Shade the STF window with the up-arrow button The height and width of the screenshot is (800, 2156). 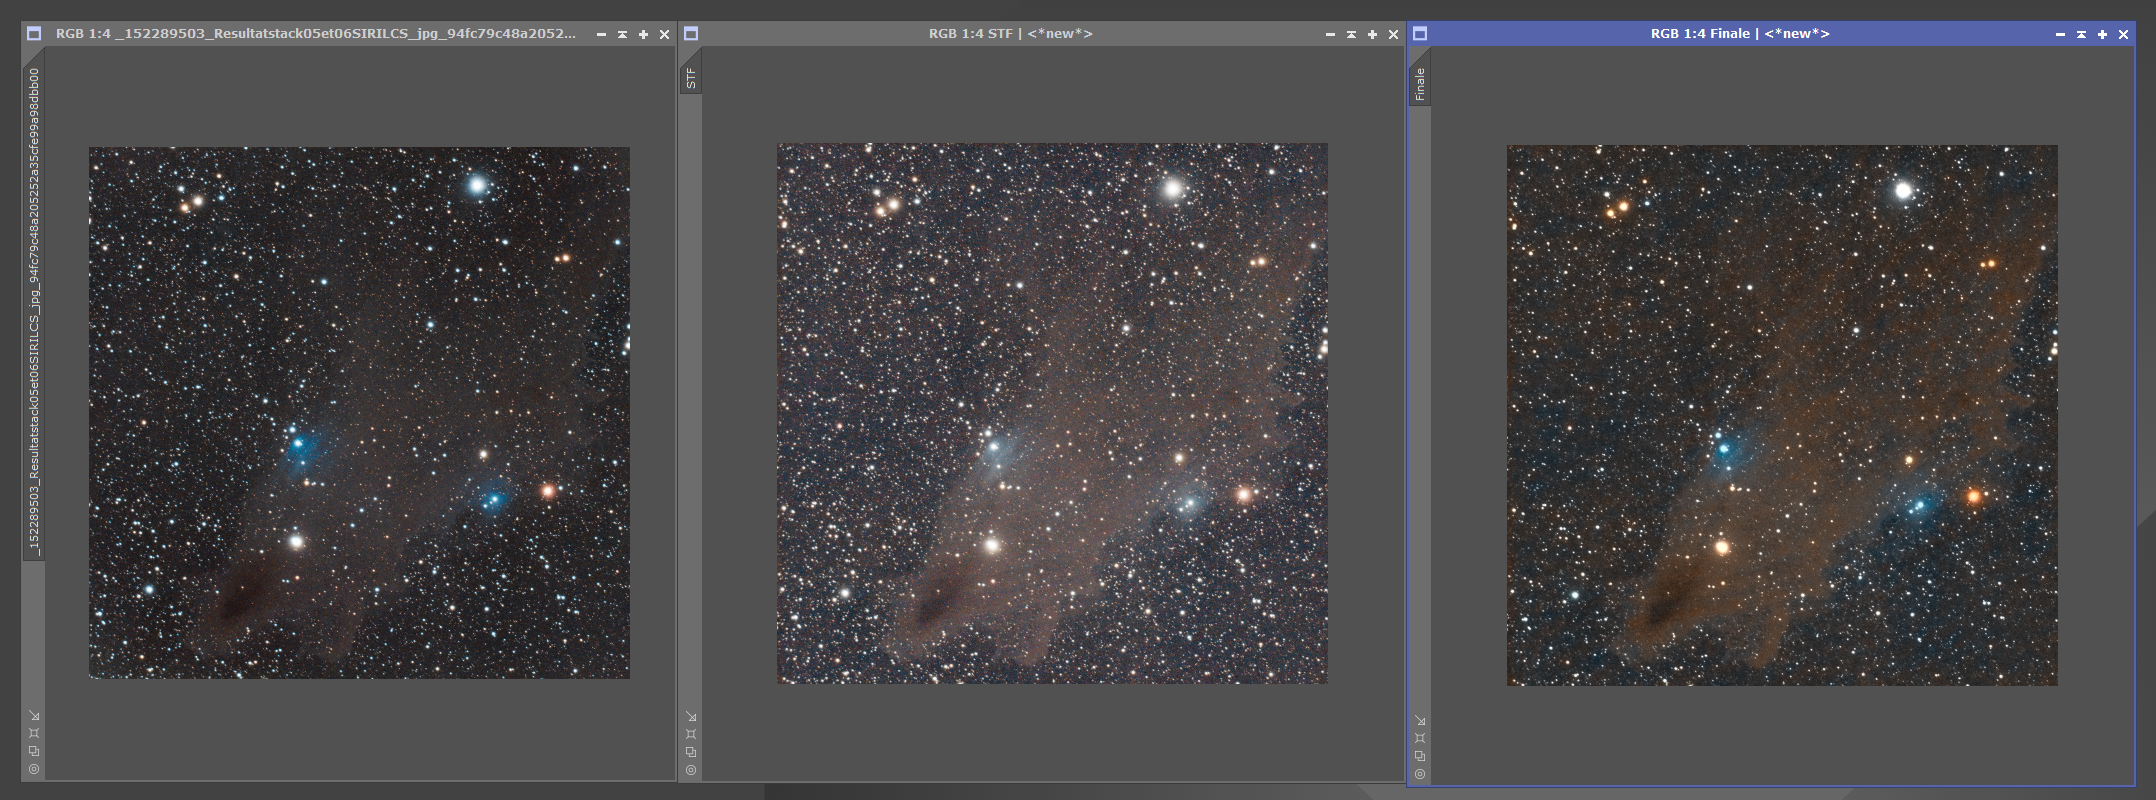coord(1351,34)
